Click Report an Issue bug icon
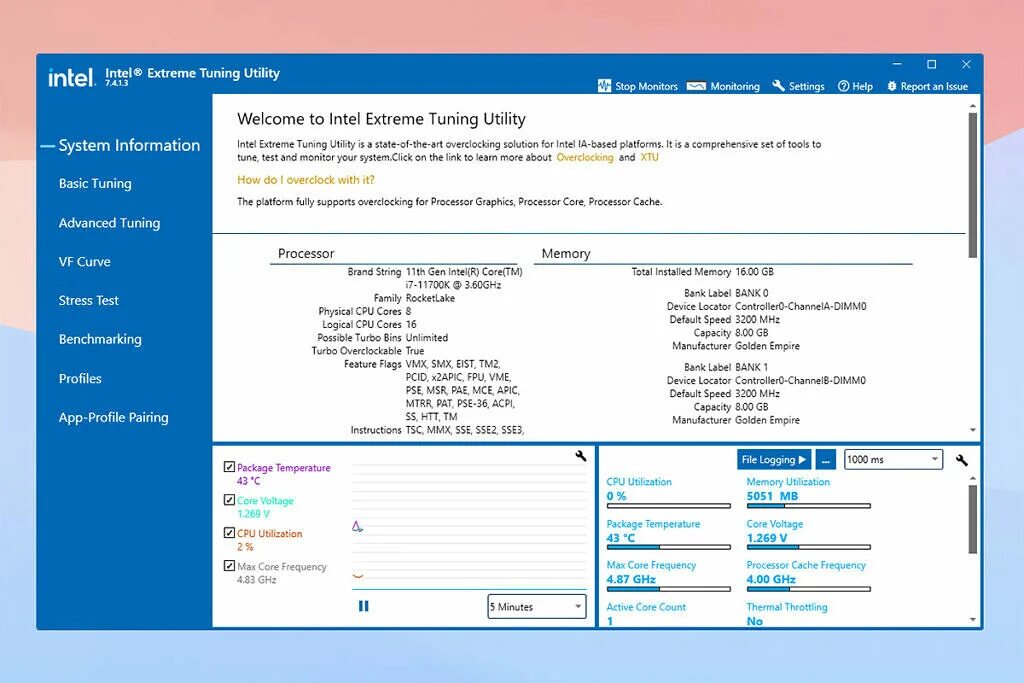1024x683 pixels. click(891, 86)
